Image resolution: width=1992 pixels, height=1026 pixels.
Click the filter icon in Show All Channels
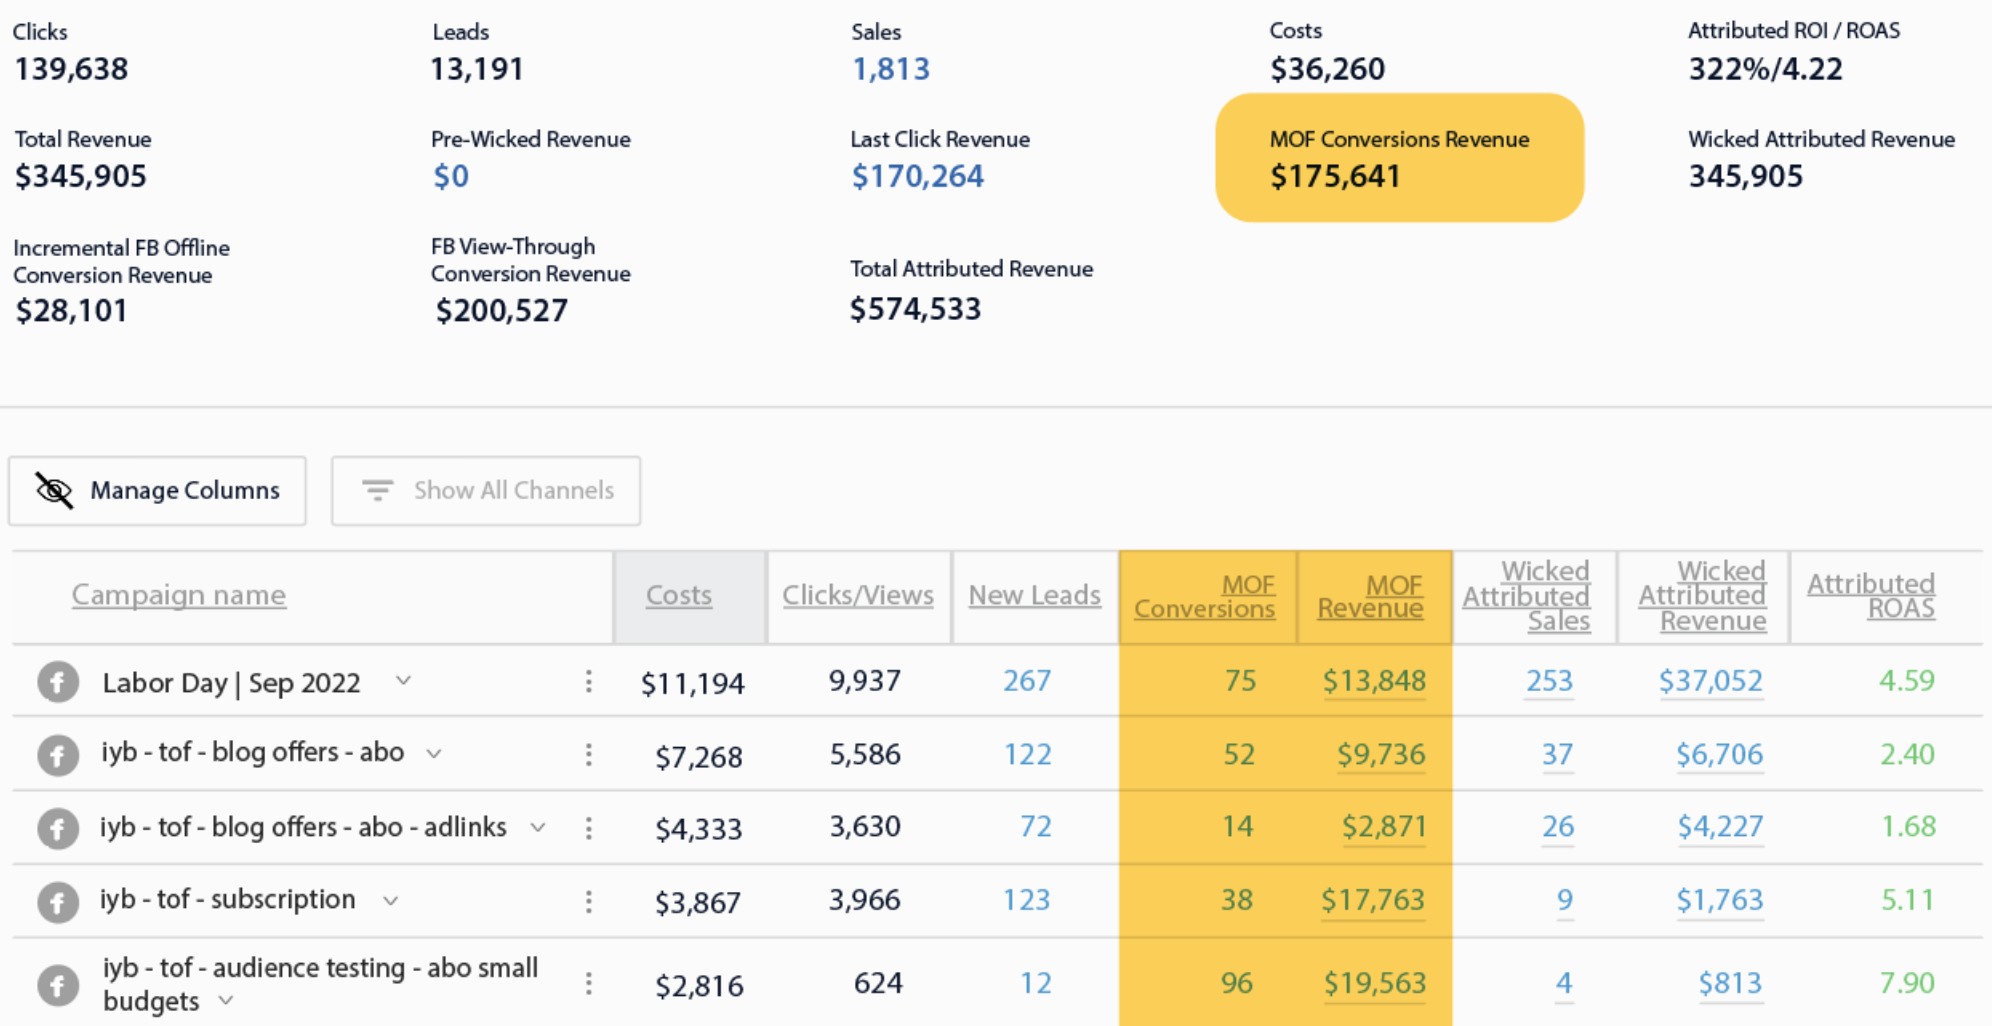click(x=377, y=490)
